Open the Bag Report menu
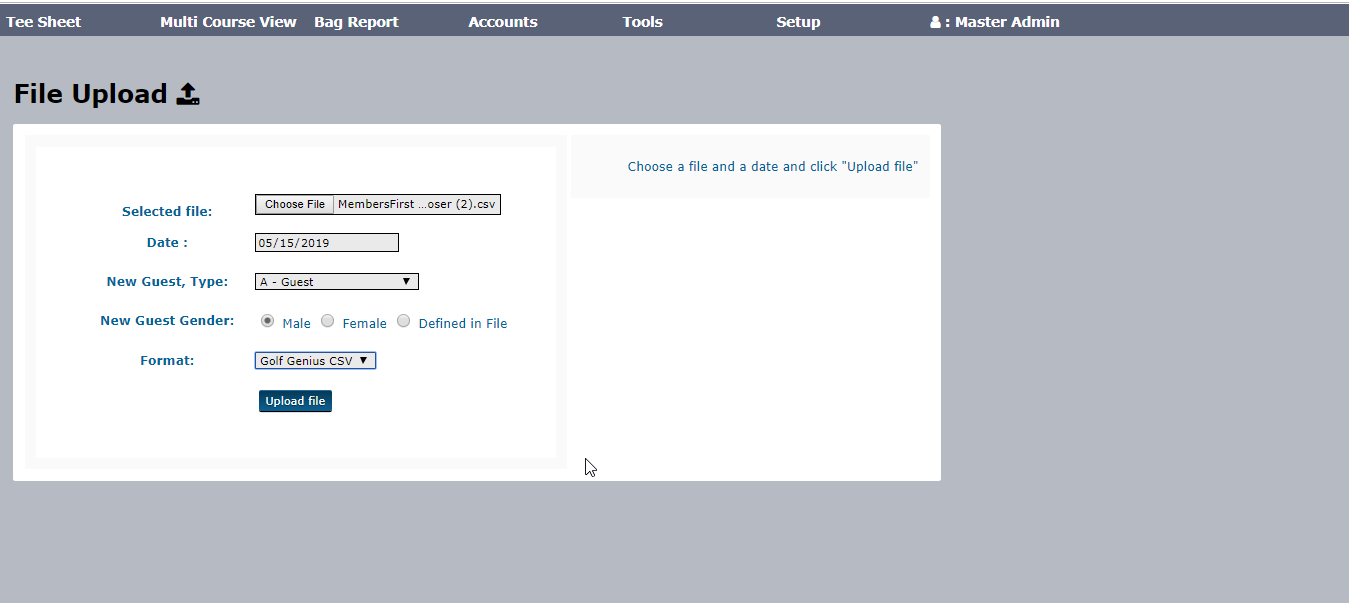The width and height of the screenshot is (1349, 603). (356, 22)
